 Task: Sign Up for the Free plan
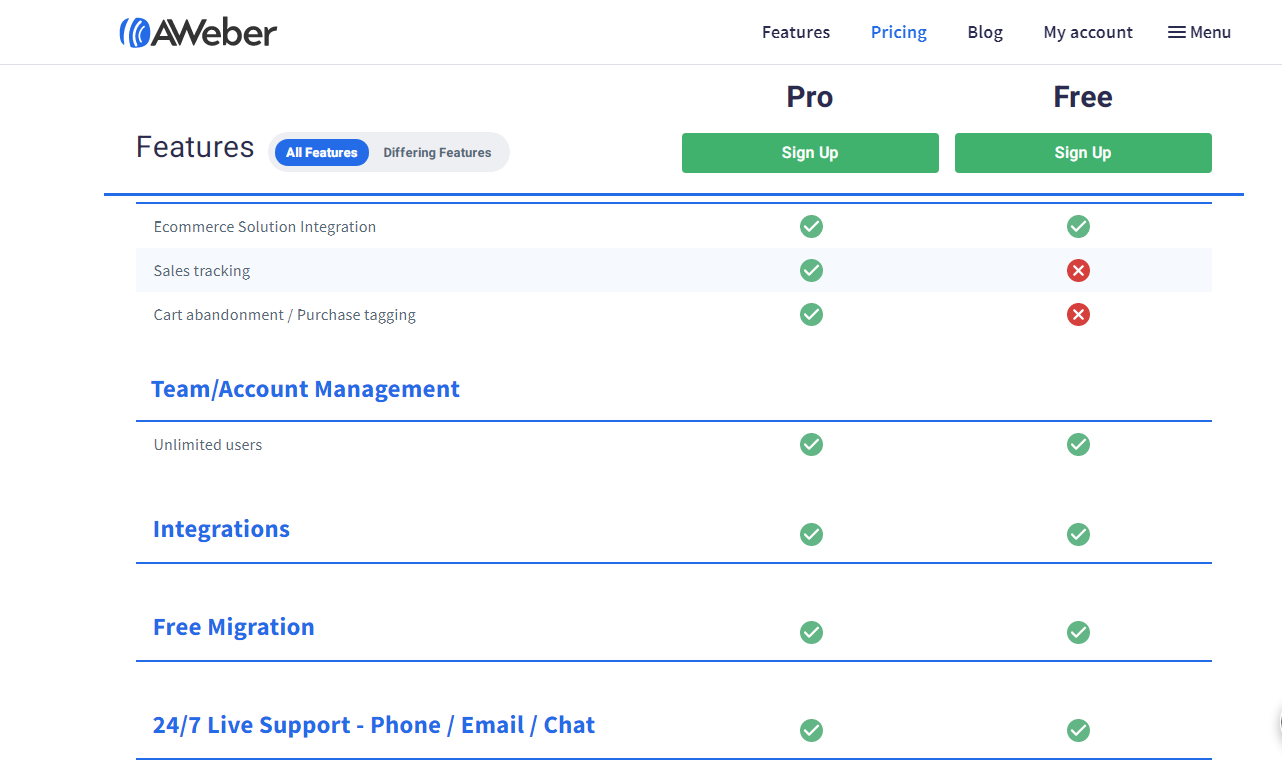(x=1083, y=153)
